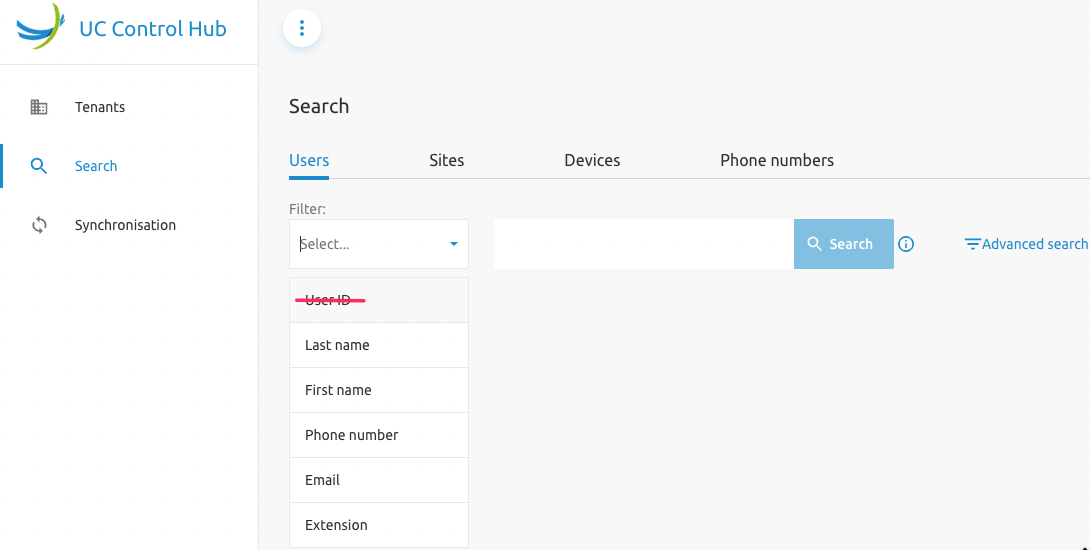Toggle the Filter dropdown arrow
Image resolution: width=1090 pixels, height=550 pixels.
(453, 244)
